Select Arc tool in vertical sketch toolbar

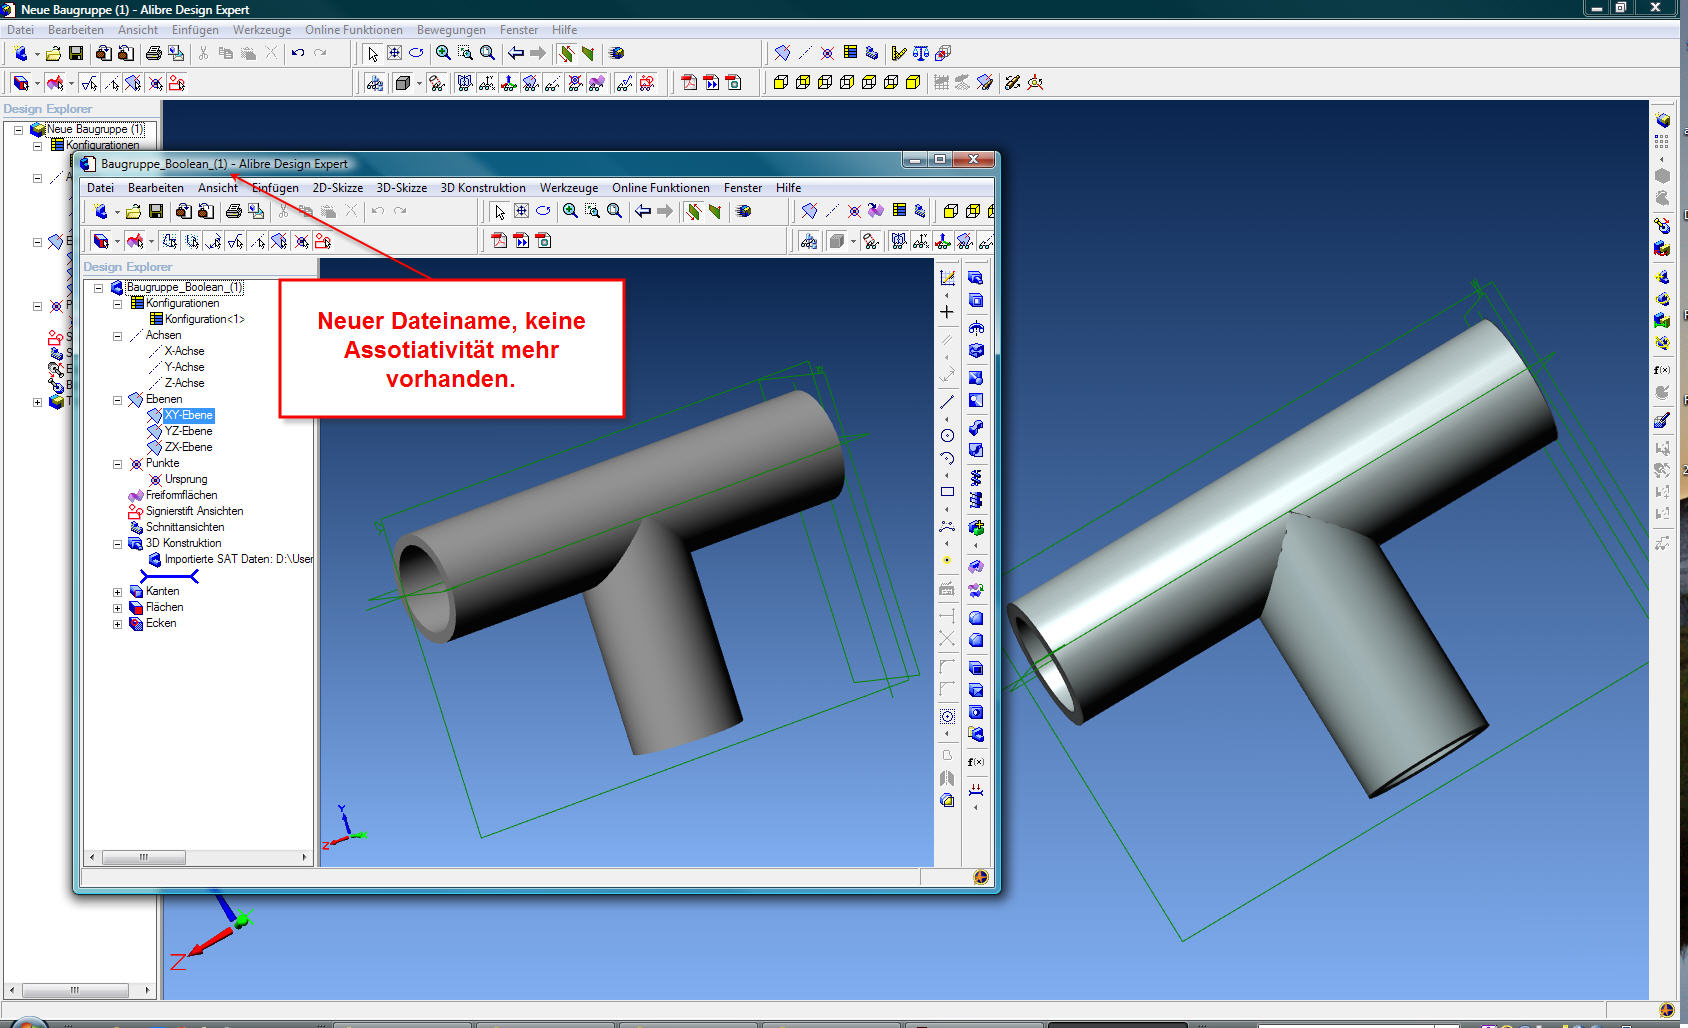(x=947, y=458)
